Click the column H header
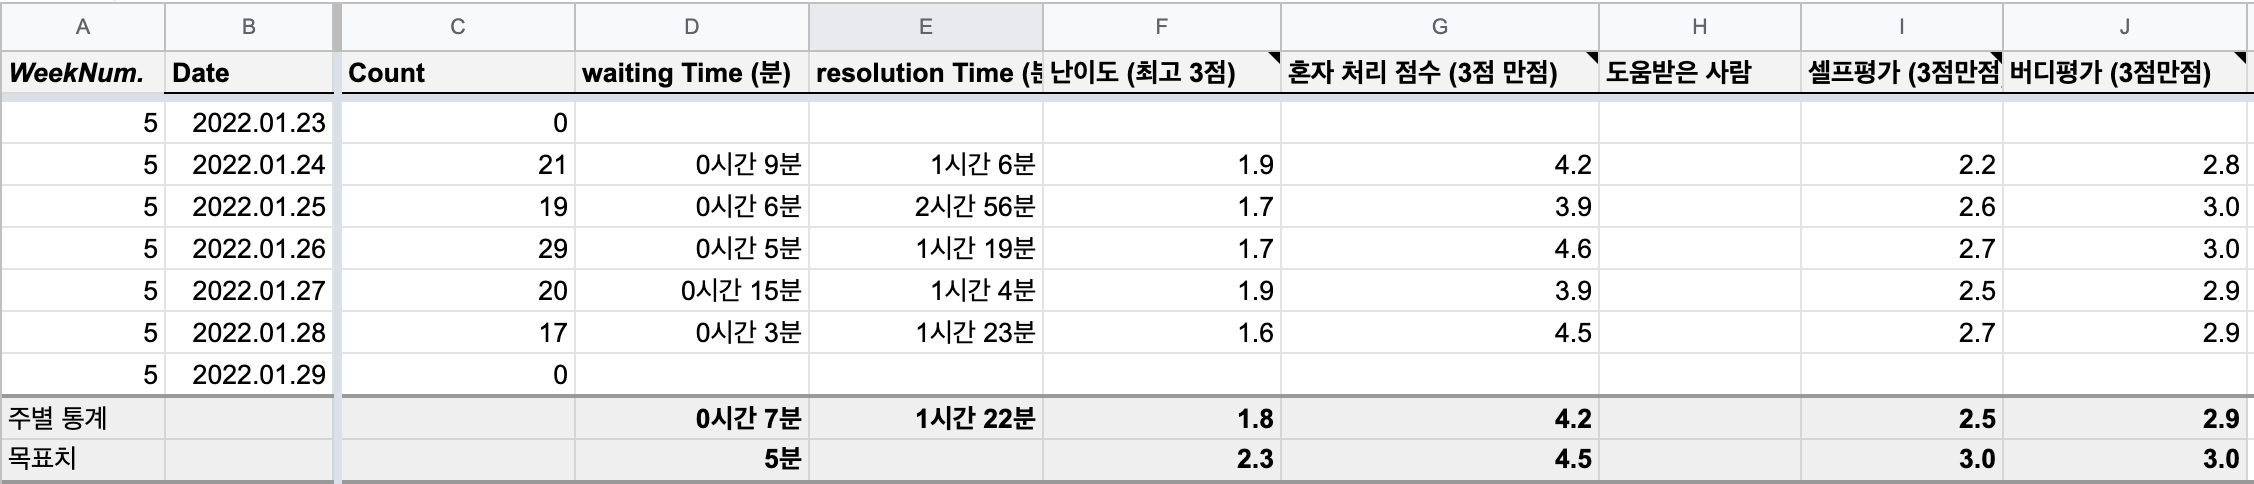 [x=1699, y=27]
